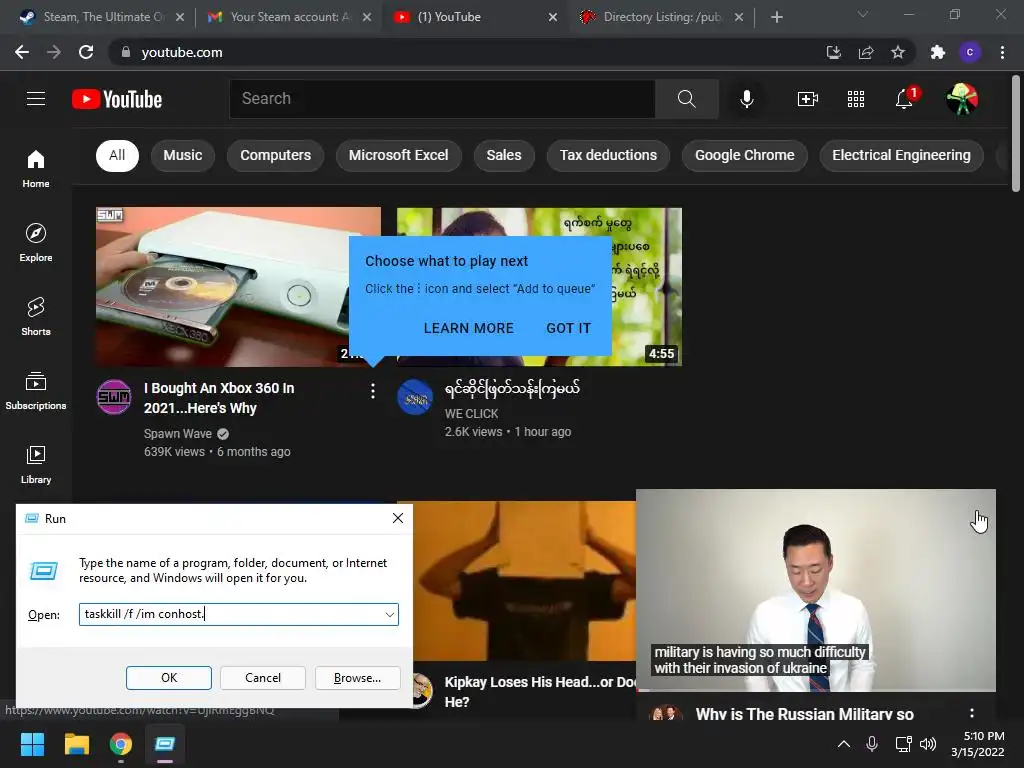Click the install app icon in address bar

833,52
